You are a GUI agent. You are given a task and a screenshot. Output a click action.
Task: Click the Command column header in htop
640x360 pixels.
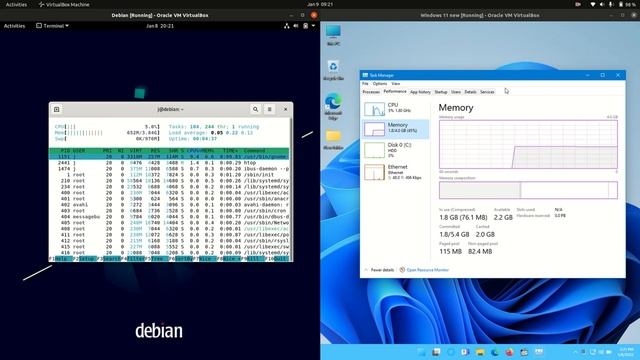255,151
